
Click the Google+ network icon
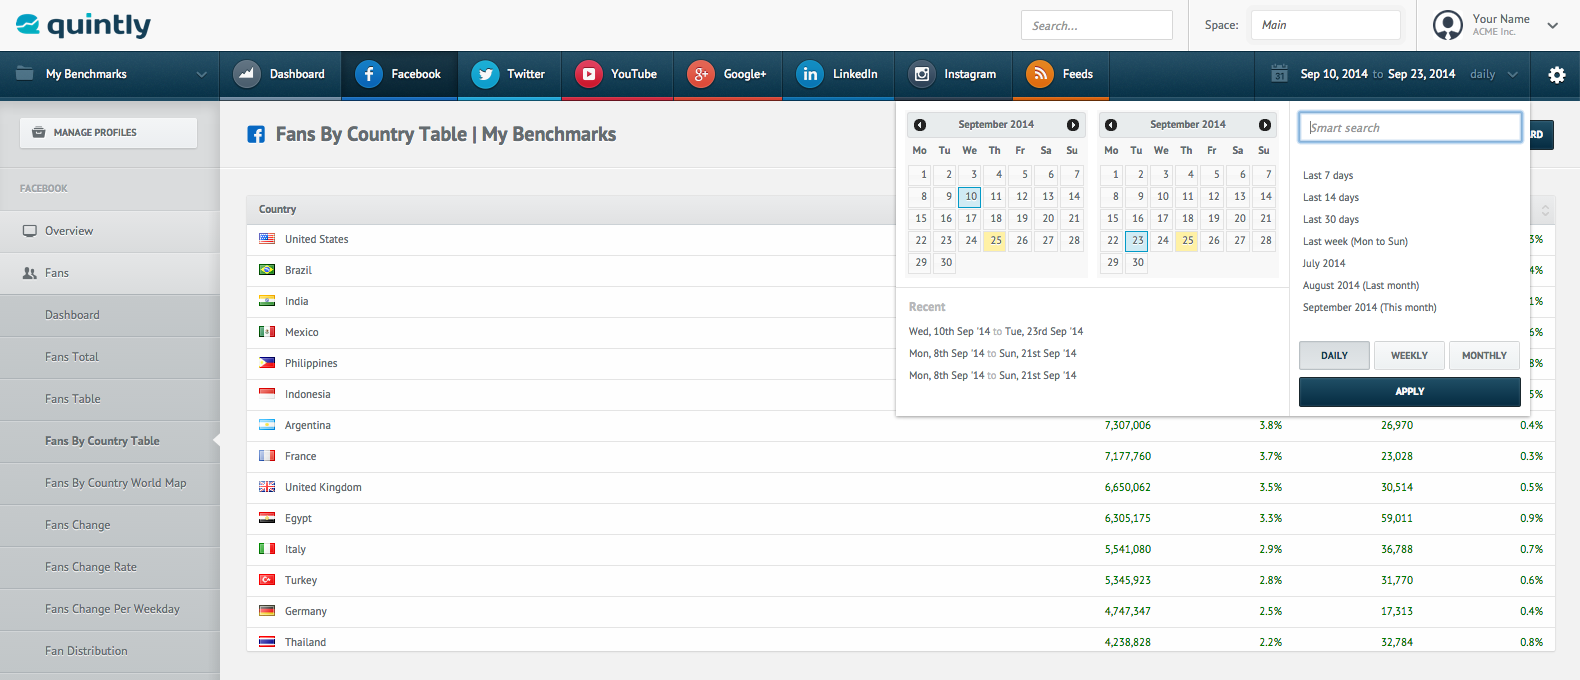701,74
